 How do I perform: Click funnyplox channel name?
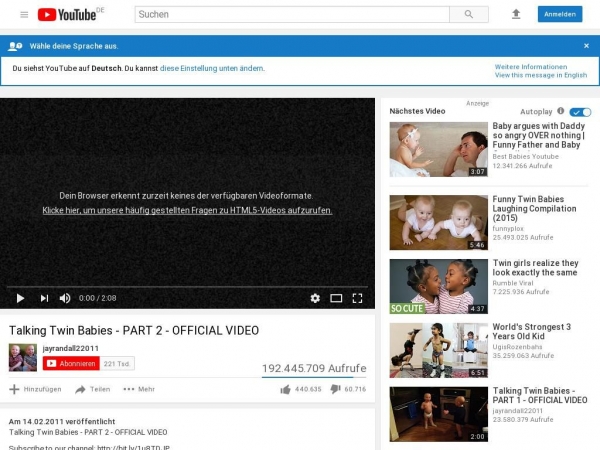click(508, 228)
